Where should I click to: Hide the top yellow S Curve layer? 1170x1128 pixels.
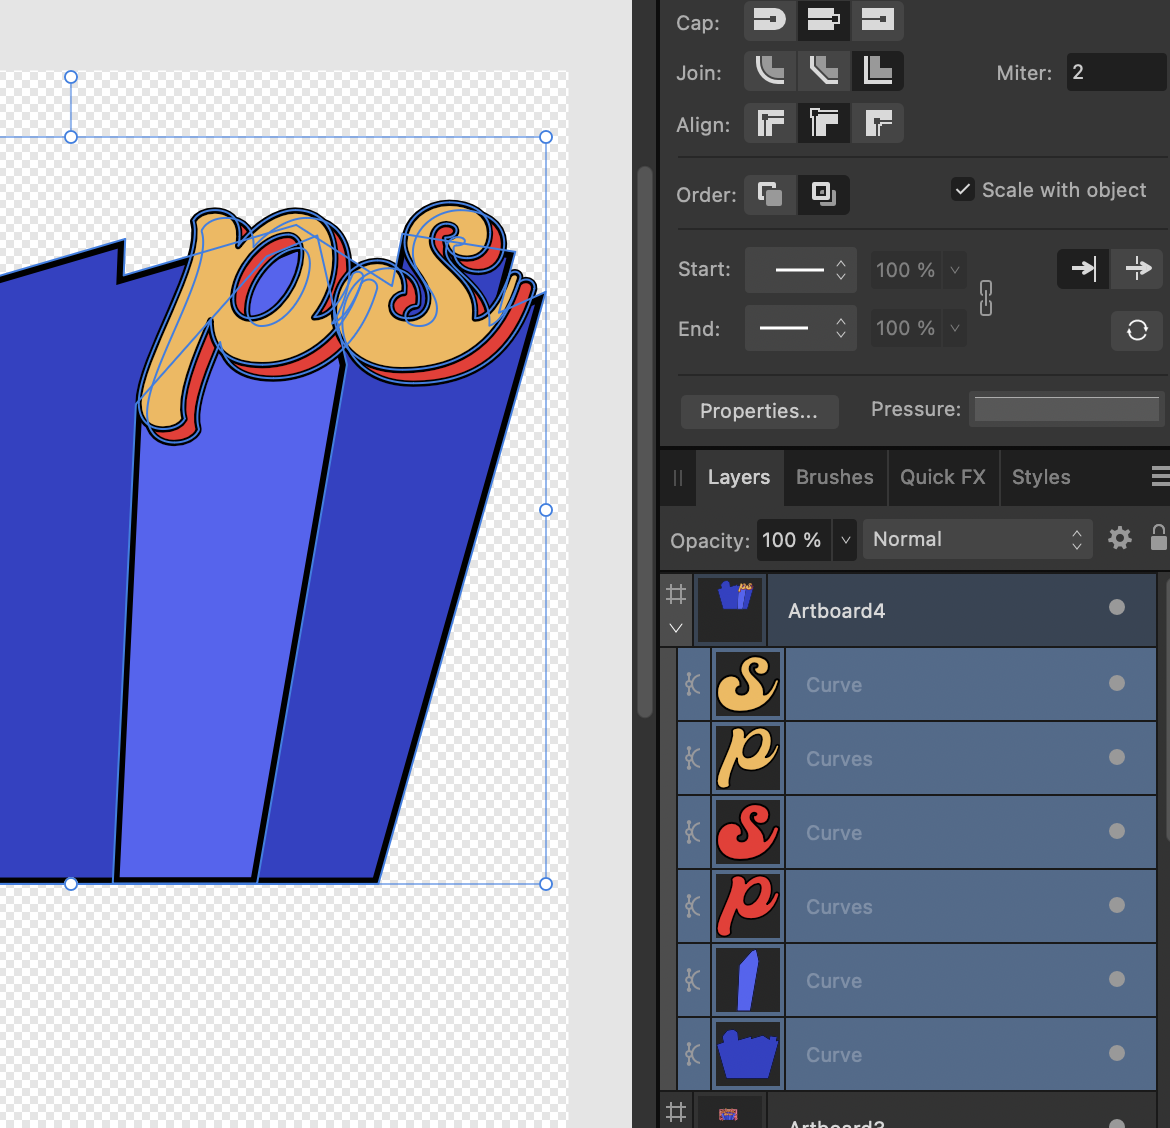click(1117, 684)
